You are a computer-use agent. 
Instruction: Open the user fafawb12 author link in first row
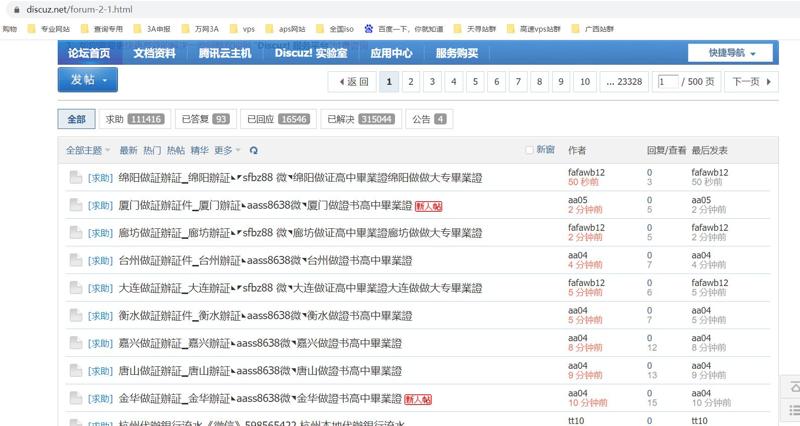(586, 172)
